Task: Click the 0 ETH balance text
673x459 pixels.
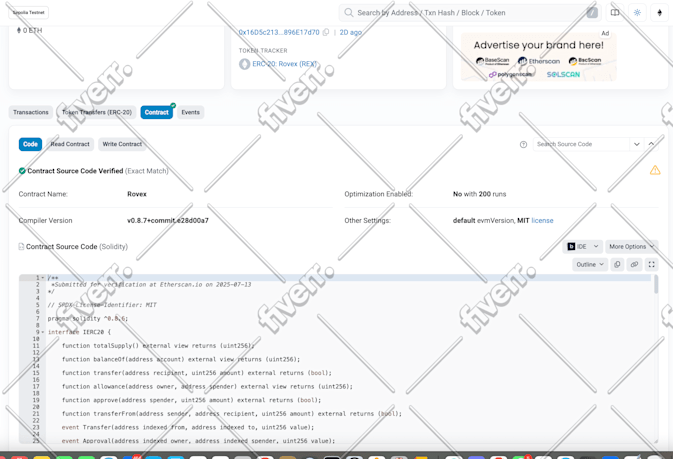Action: 30,30
